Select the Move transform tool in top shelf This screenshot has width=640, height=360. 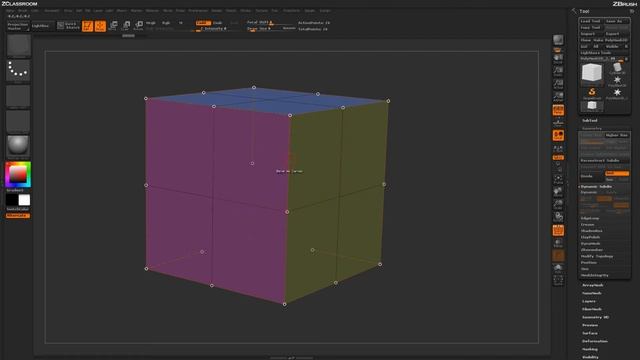point(113,26)
